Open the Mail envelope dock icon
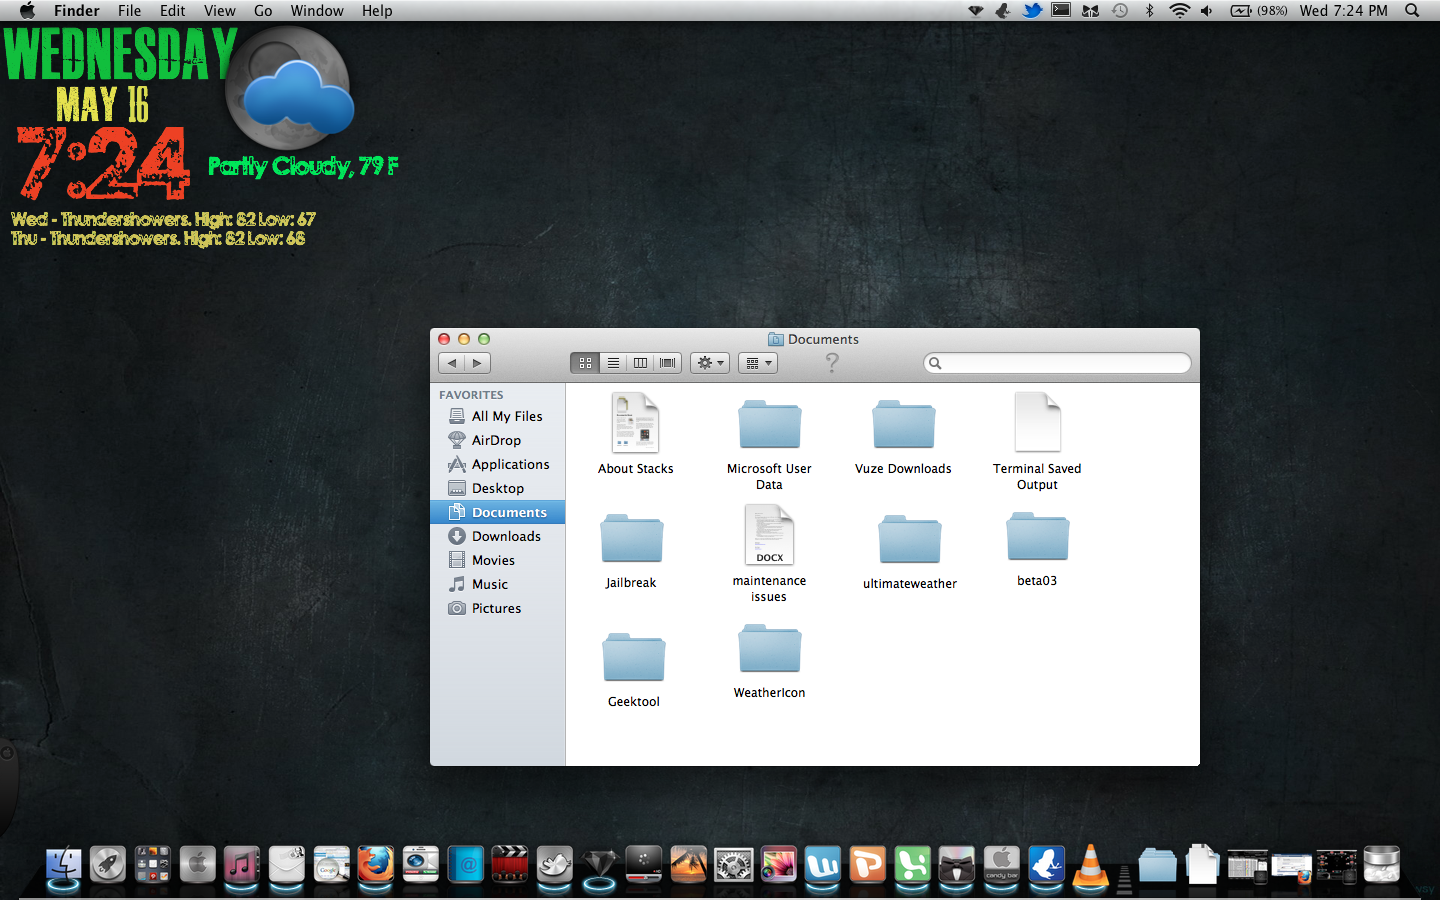This screenshot has width=1440, height=900. [x=286, y=864]
